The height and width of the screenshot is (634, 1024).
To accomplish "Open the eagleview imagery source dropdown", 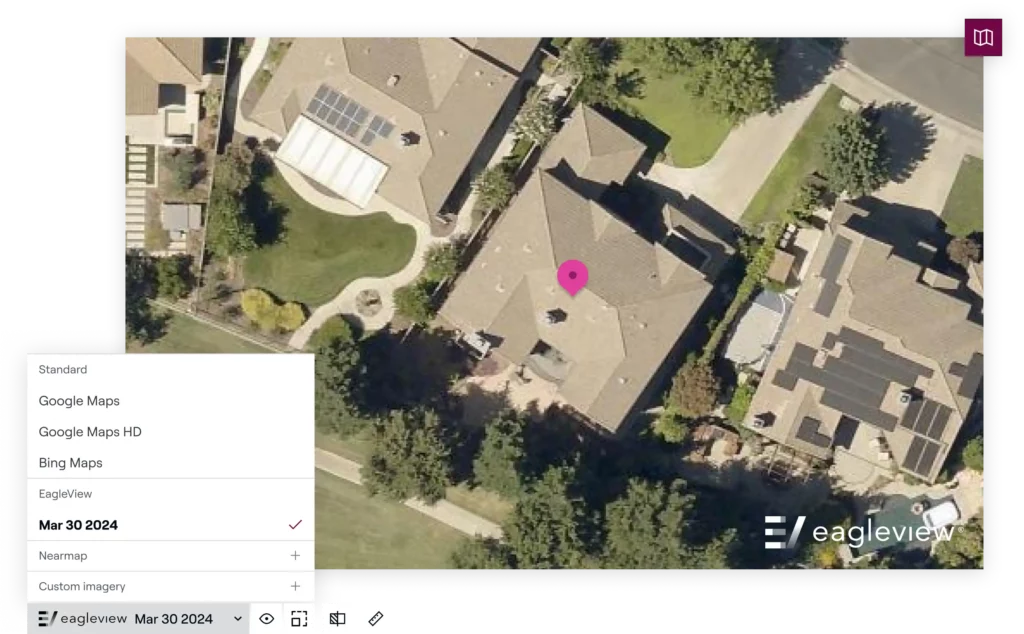I will click(x=138, y=619).
